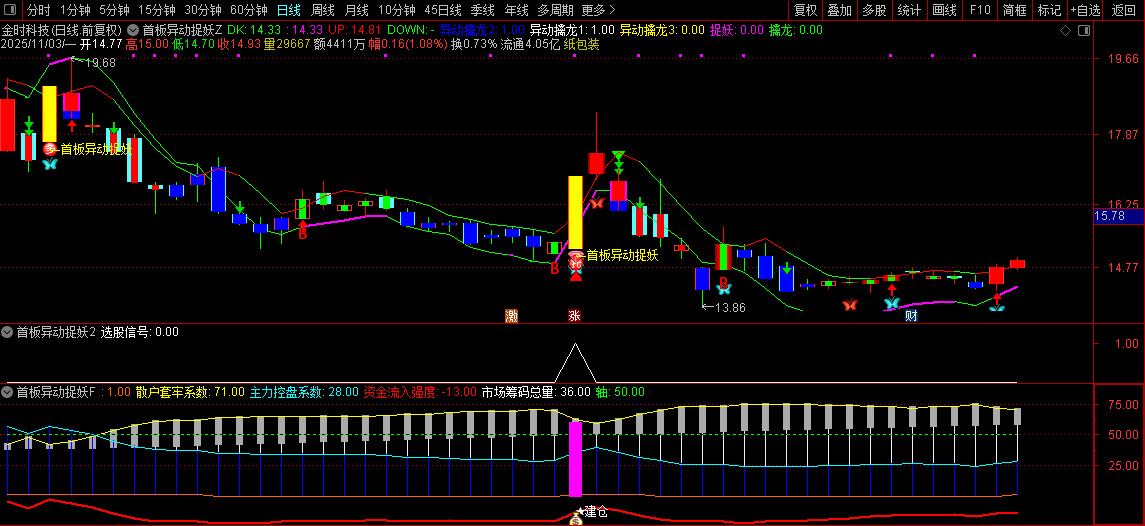
Task: Click the orange butterfly beside the tall yellow candle
Action: point(597,202)
